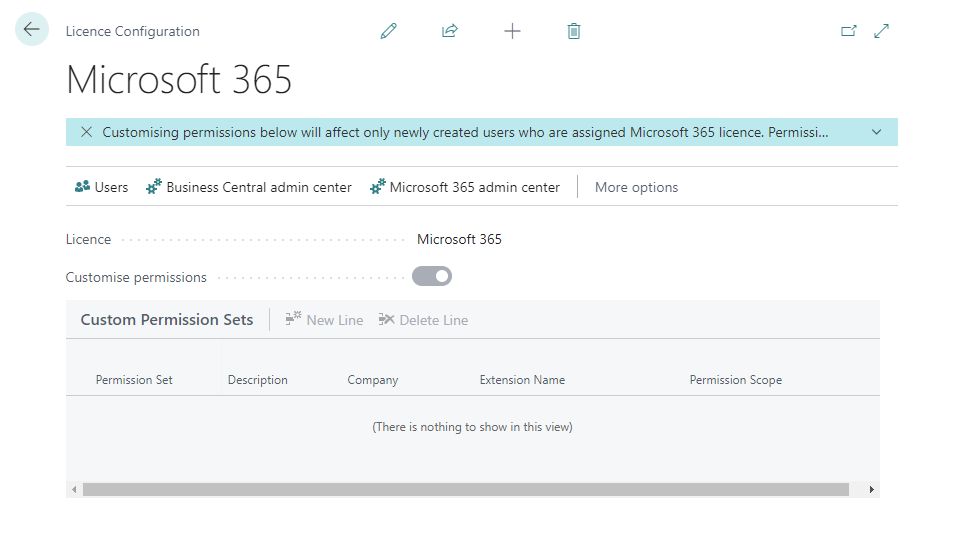Screen dimensions: 956x535
Task: Click the horizontal scrollbar thumb
Action: pyautogui.click(x=466, y=489)
